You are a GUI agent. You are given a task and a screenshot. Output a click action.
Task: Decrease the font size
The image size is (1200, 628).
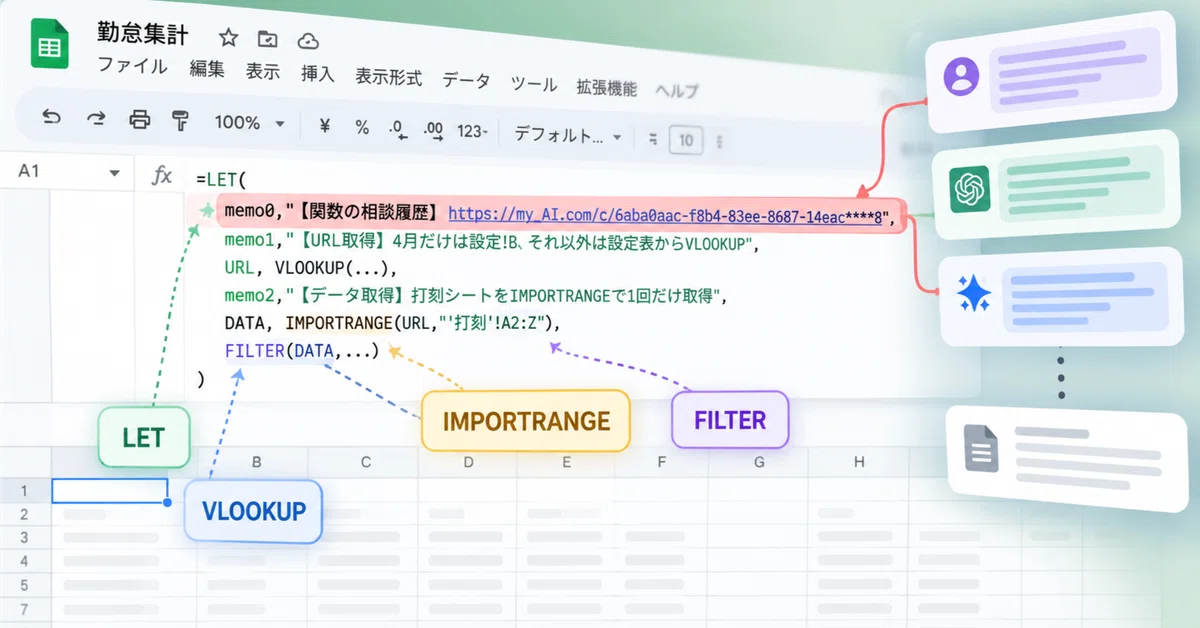click(x=654, y=139)
